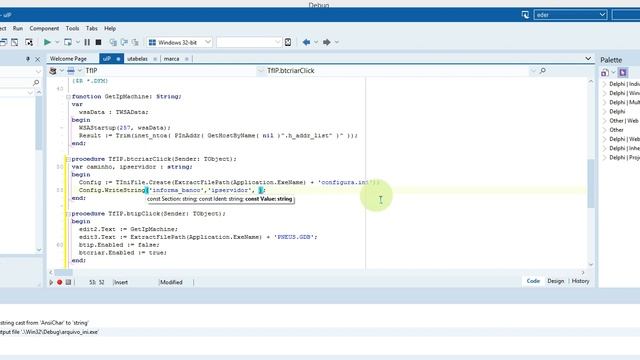640x360 pixels.
Task: Switch to the utabelas tab
Action: [138, 59]
